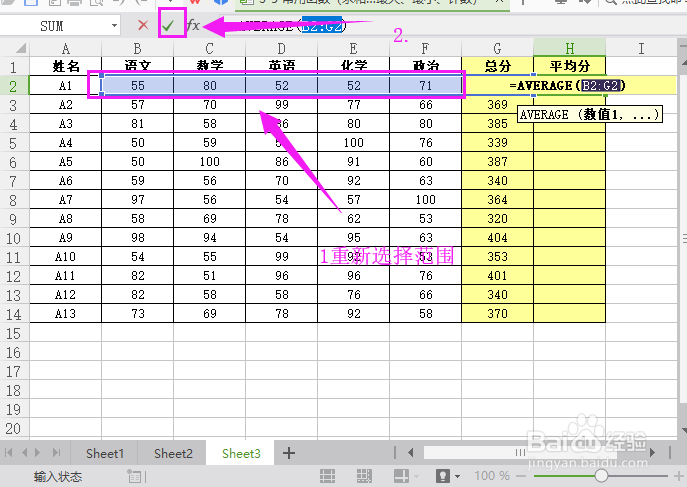Select column A header
Screen dimensions: 687x487
pyautogui.click(x=65, y=48)
